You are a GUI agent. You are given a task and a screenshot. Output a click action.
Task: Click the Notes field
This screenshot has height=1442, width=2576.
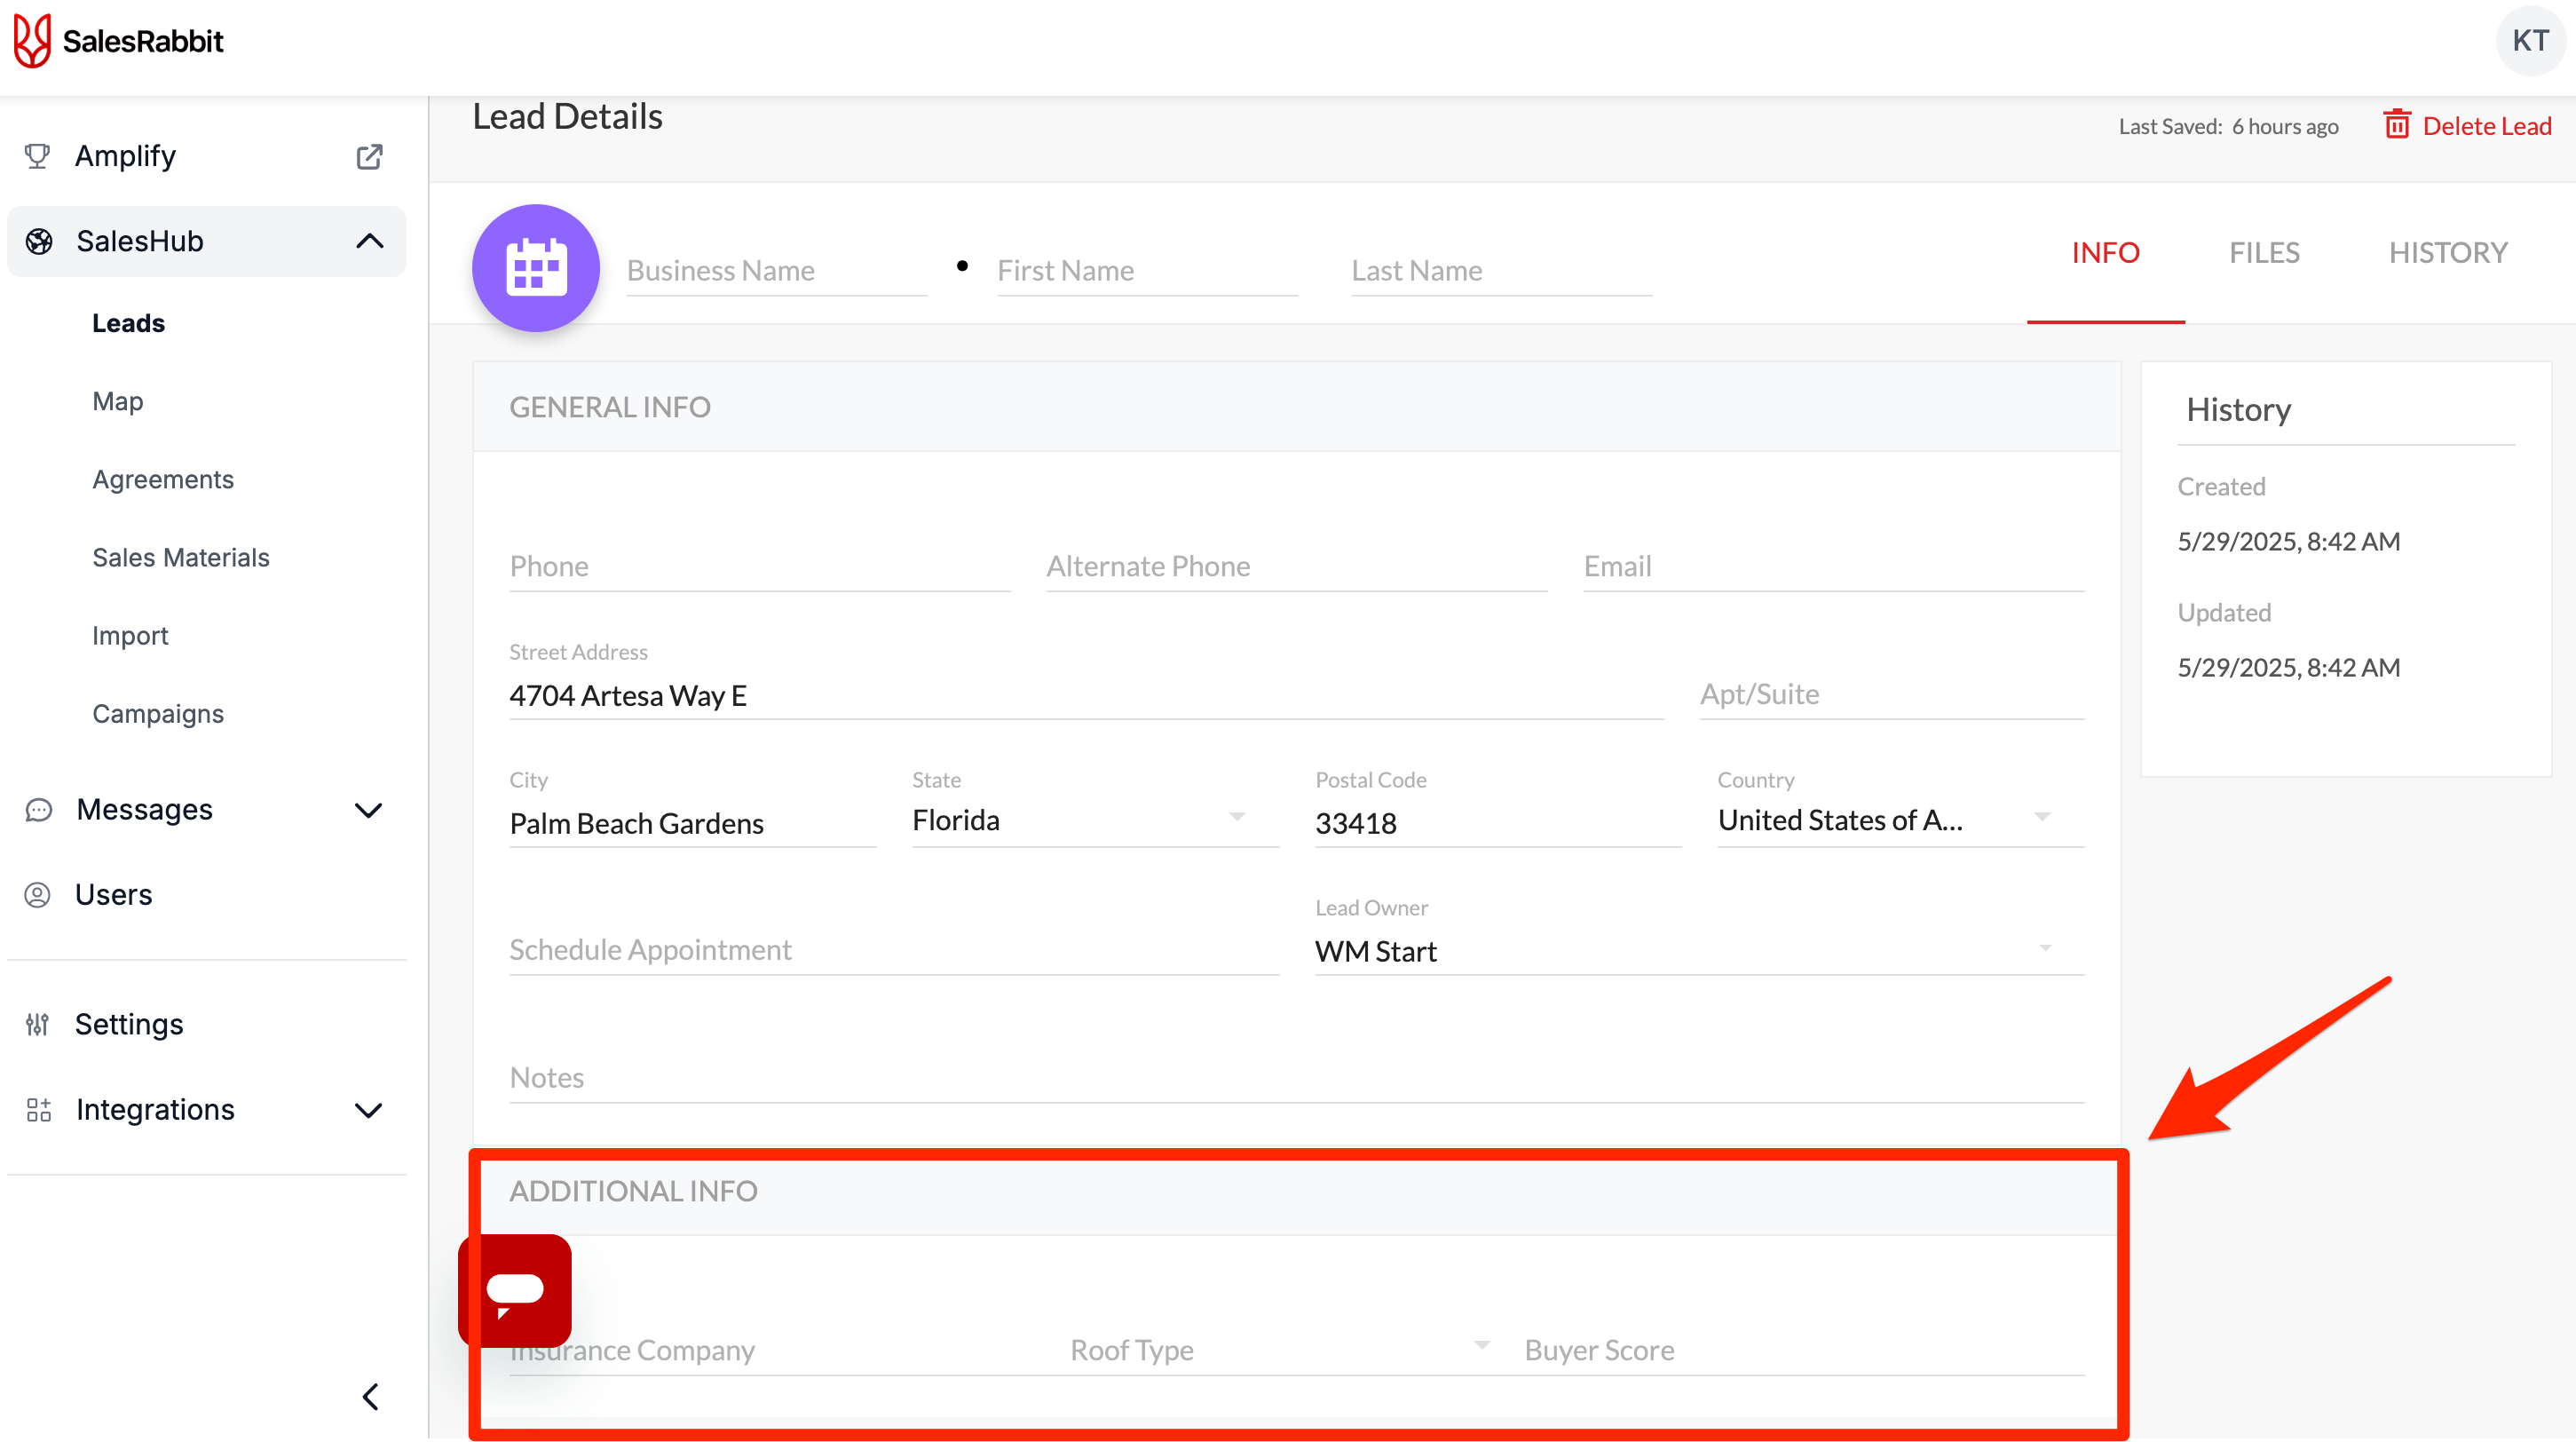tap(1296, 1078)
